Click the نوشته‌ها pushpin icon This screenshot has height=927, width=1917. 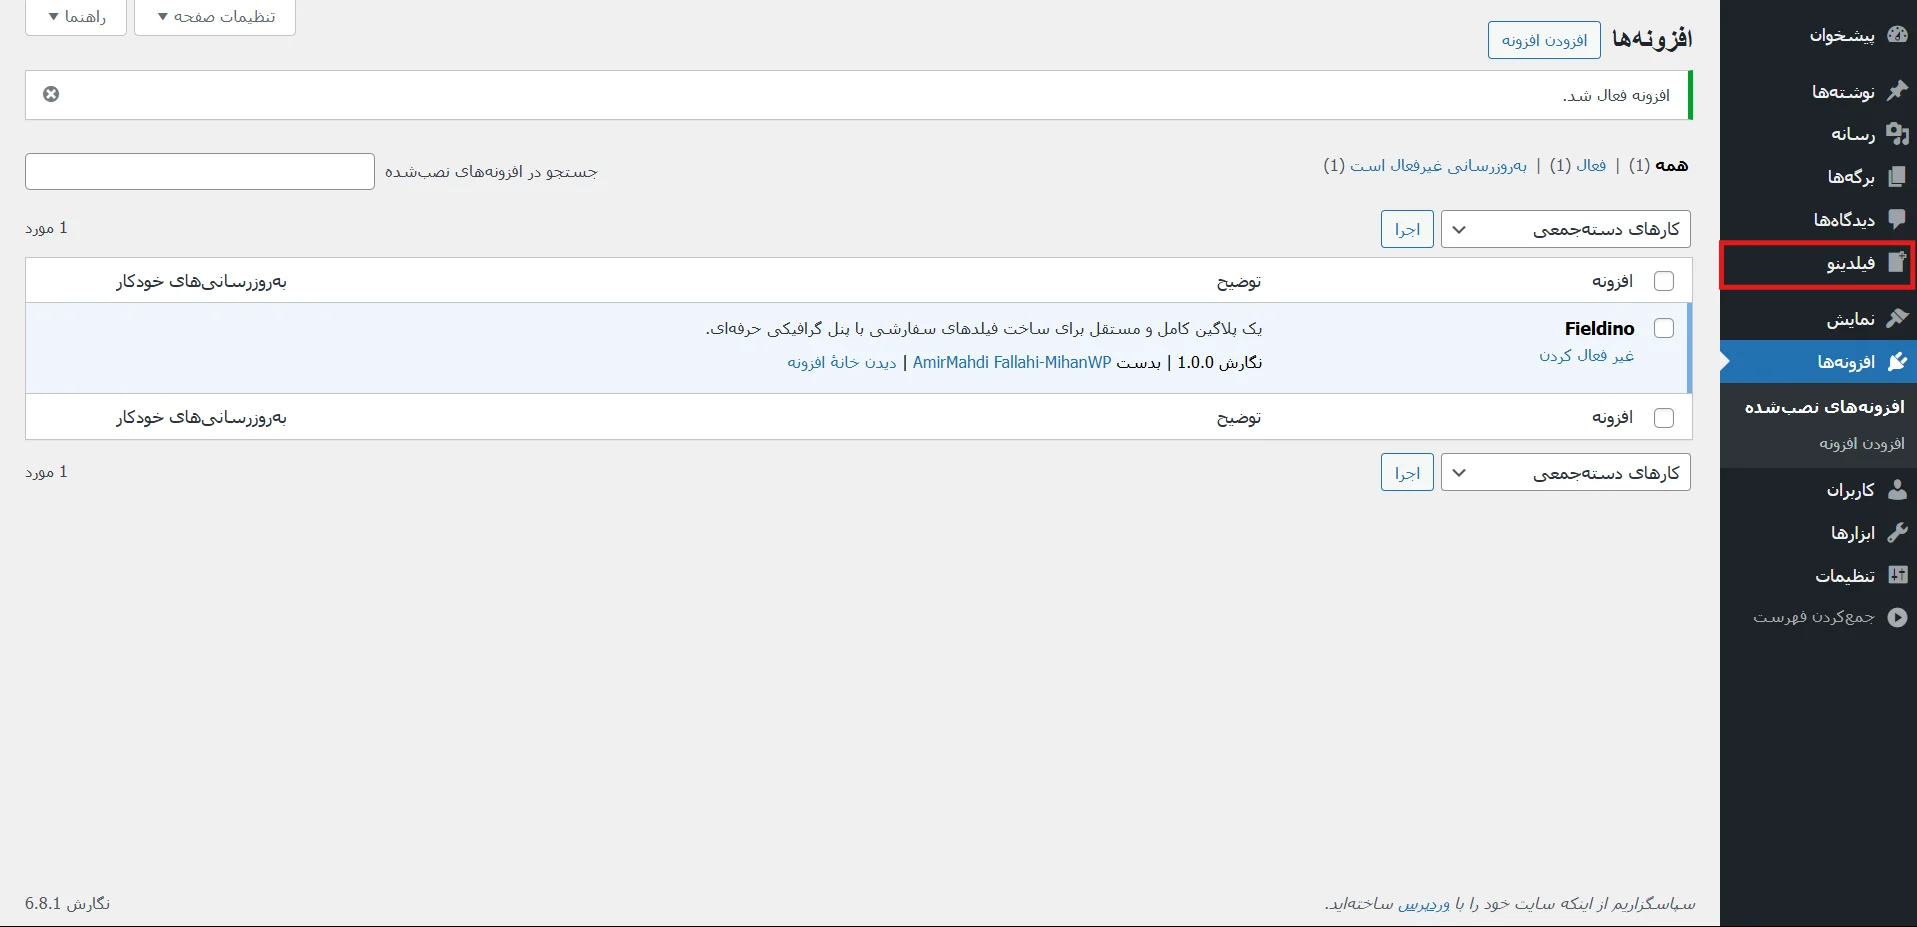1897,91
